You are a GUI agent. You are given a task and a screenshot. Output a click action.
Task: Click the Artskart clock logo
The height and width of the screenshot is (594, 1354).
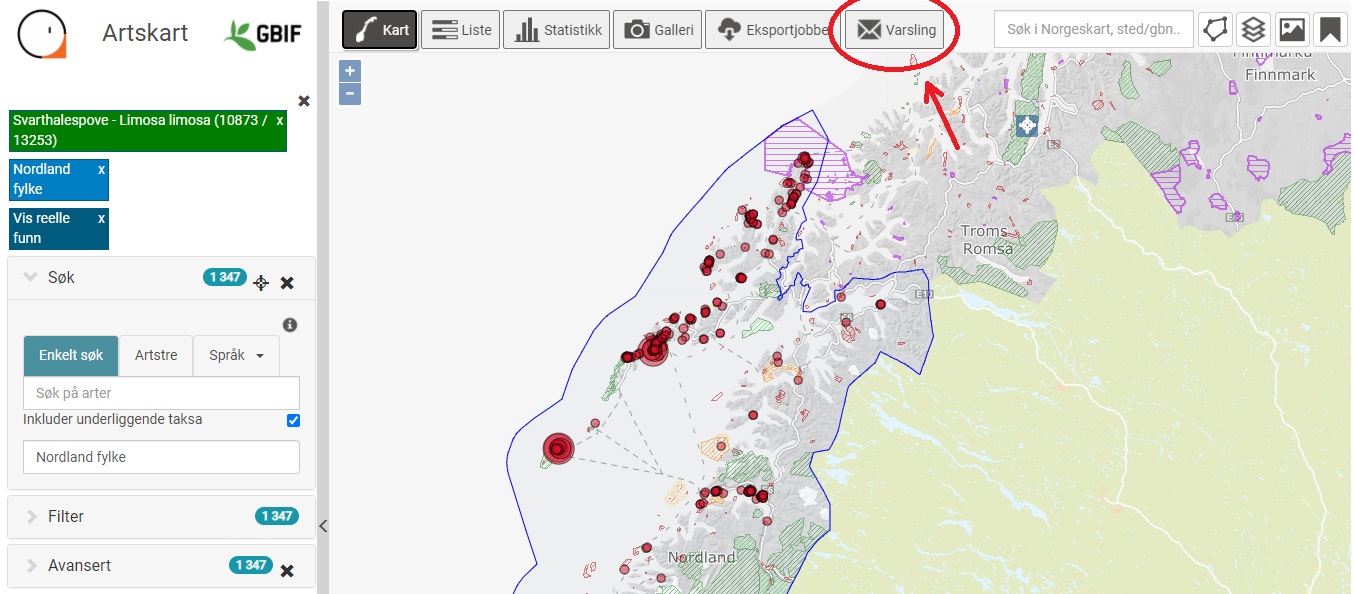pyautogui.click(x=42, y=34)
